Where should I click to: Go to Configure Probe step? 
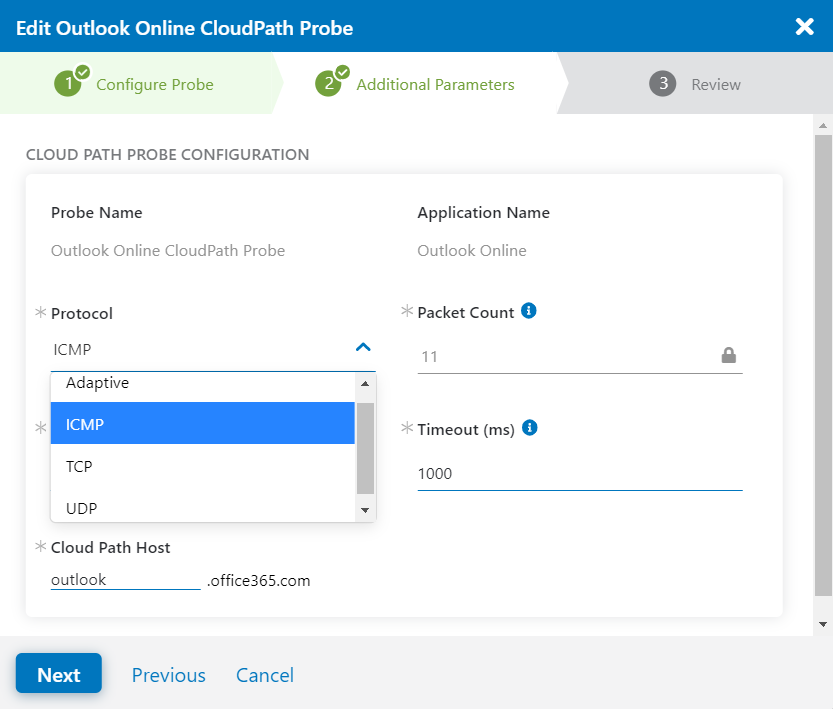coord(154,85)
